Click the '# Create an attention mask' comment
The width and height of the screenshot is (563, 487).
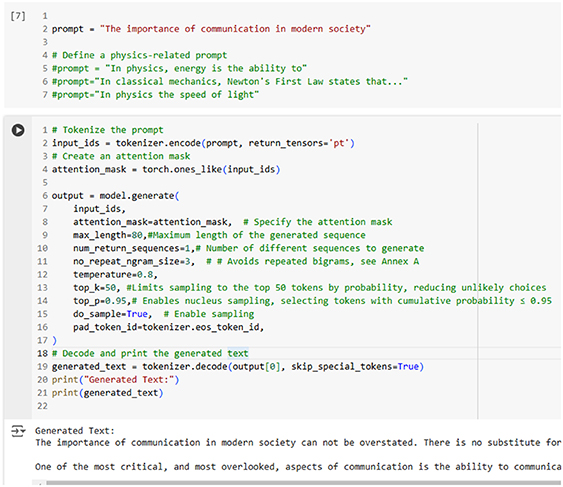point(121,156)
